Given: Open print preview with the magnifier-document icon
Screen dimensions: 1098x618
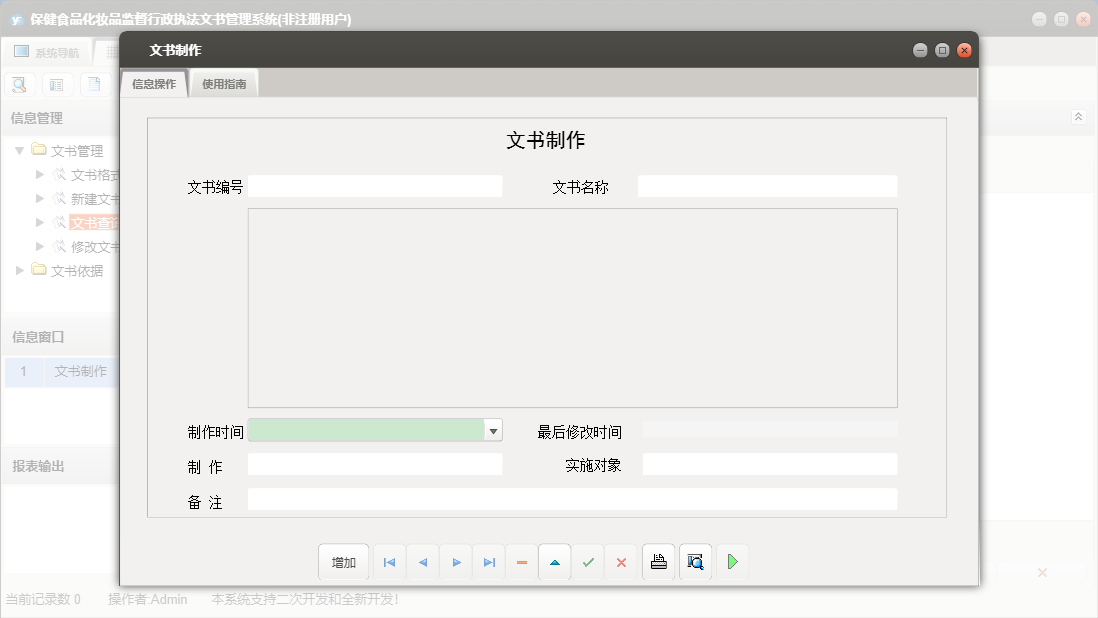Looking at the screenshot, I should (x=695, y=561).
